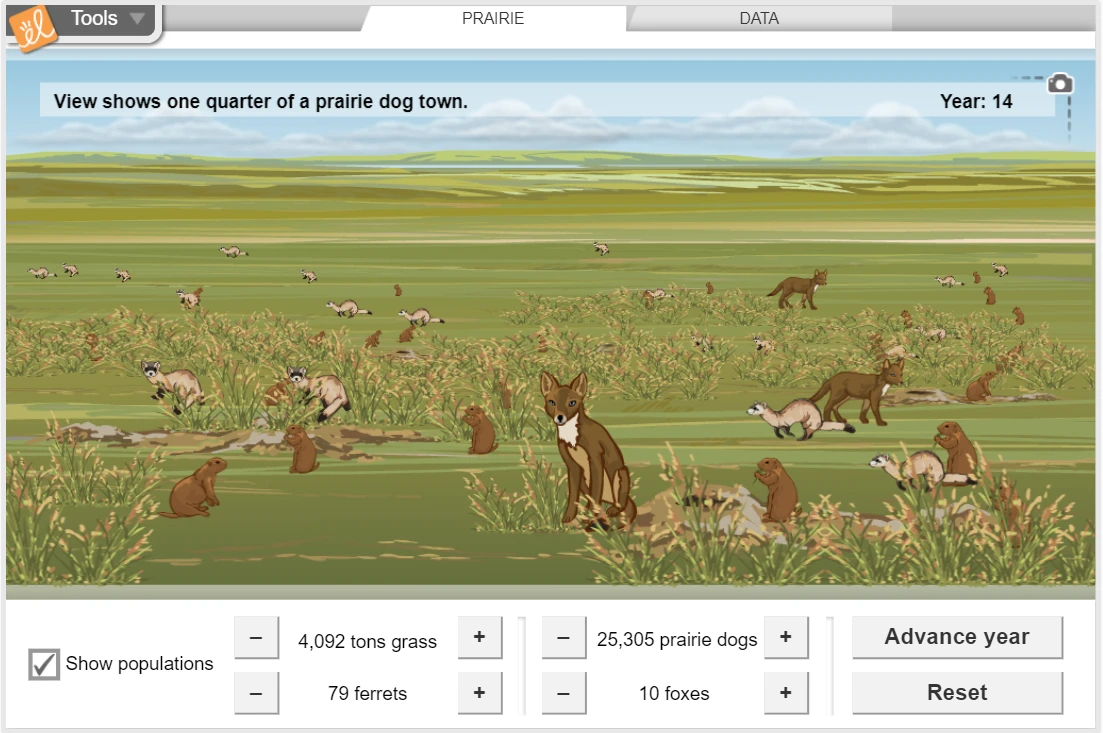Switch to the PRAIRIE tab

493,18
